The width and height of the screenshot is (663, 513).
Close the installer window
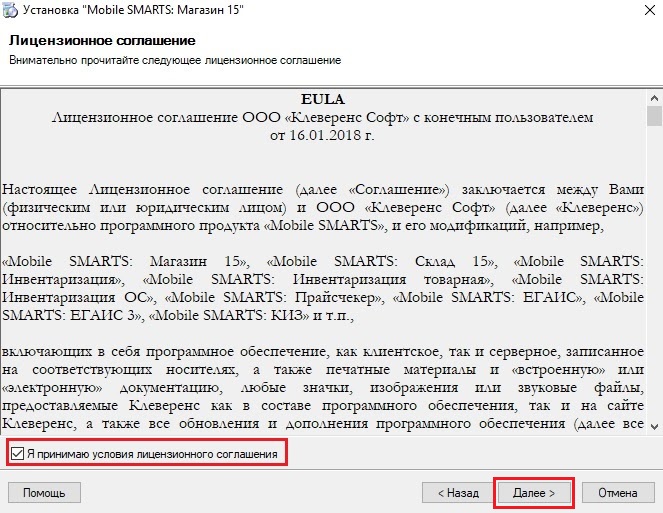click(x=649, y=10)
